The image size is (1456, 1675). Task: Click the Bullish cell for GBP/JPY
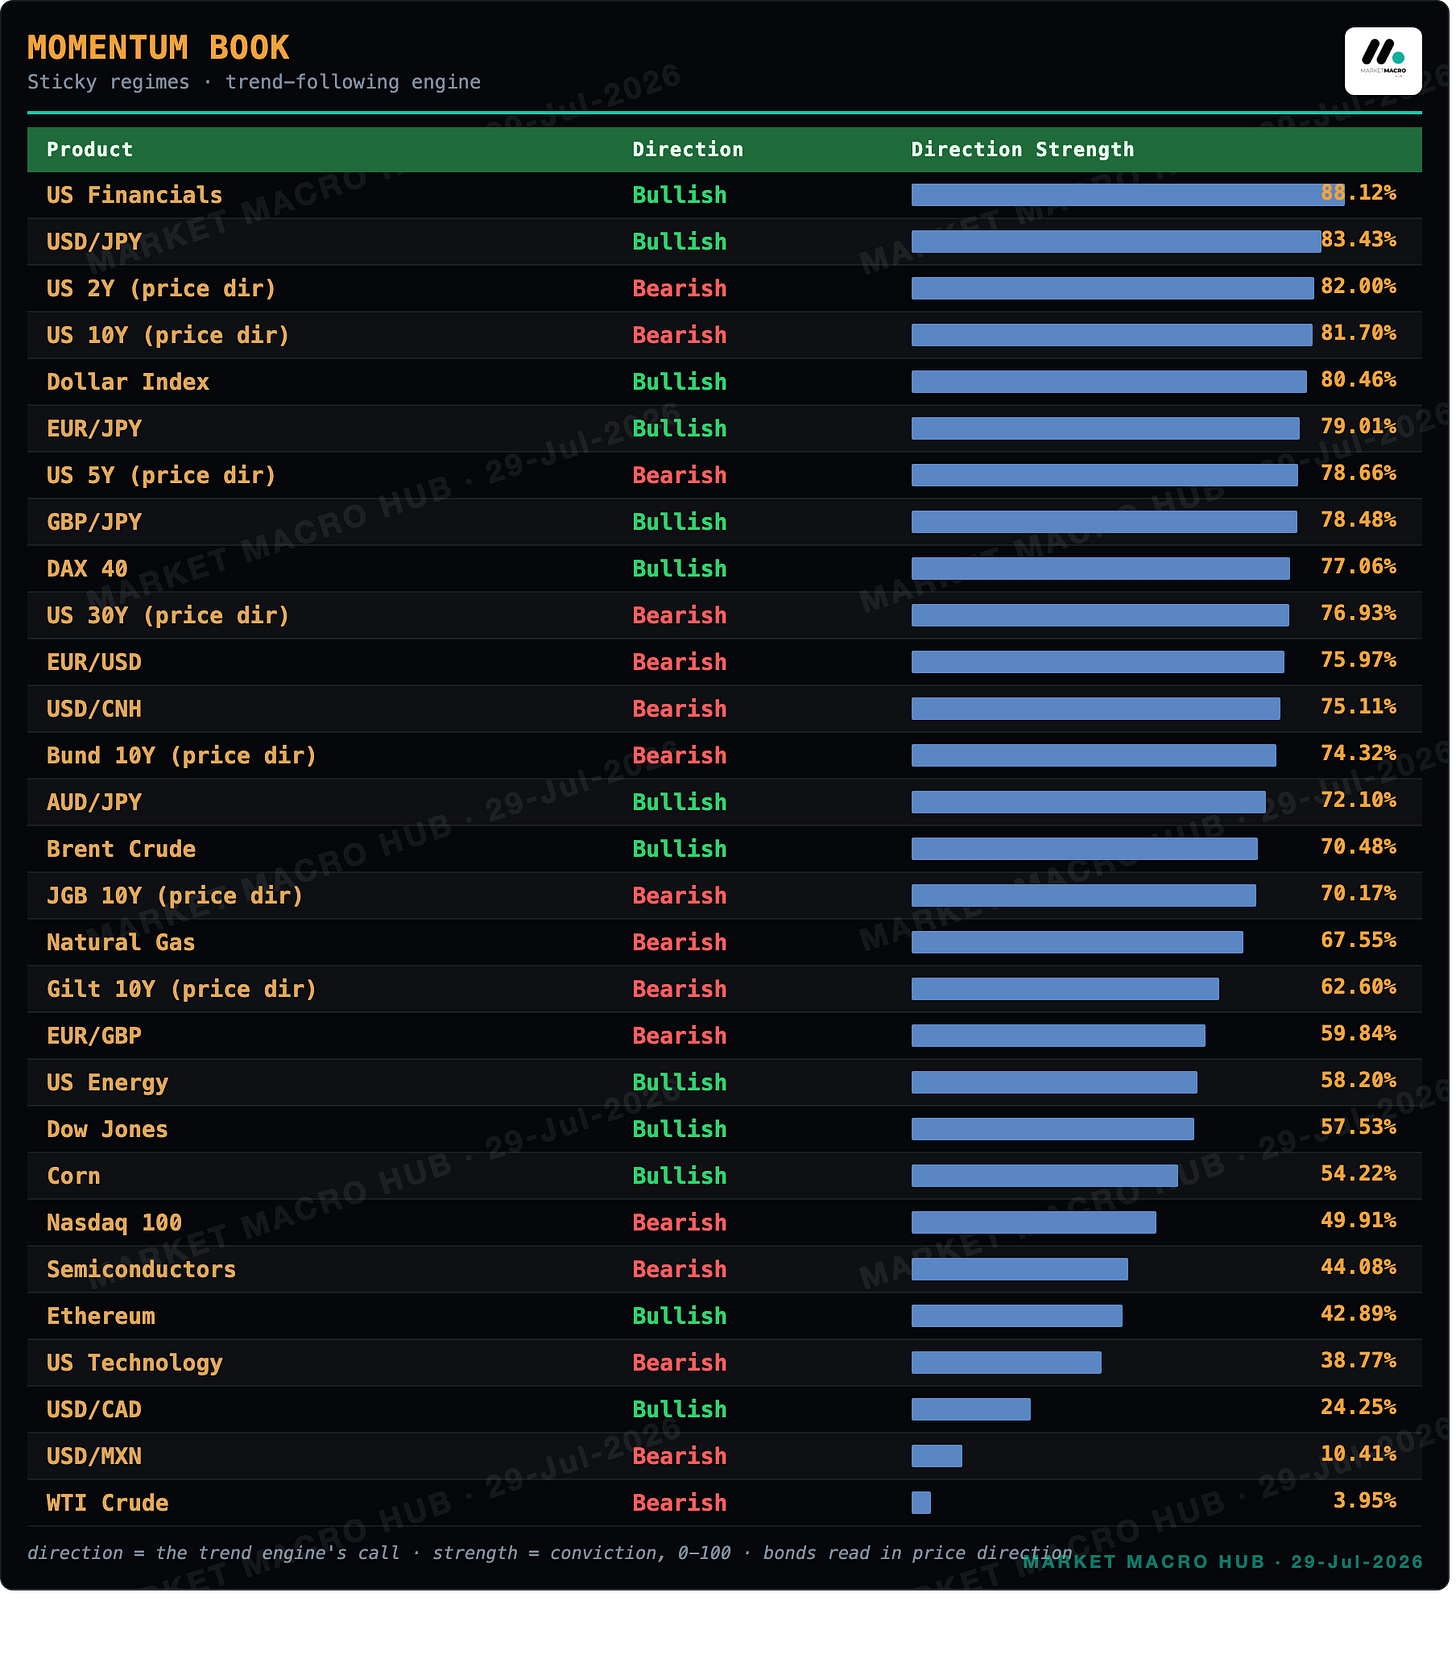(680, 522)
